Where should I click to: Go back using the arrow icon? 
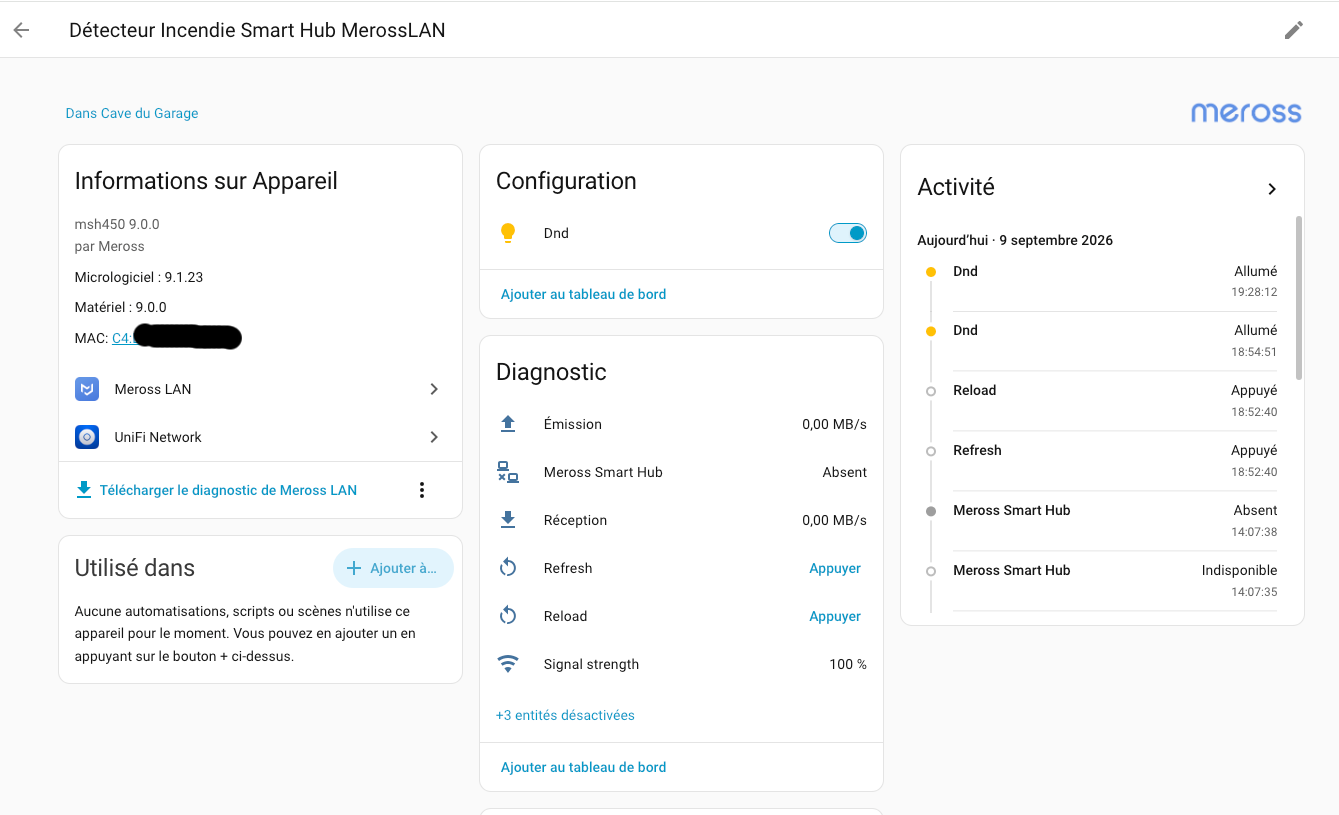click(x=21, y=30)
